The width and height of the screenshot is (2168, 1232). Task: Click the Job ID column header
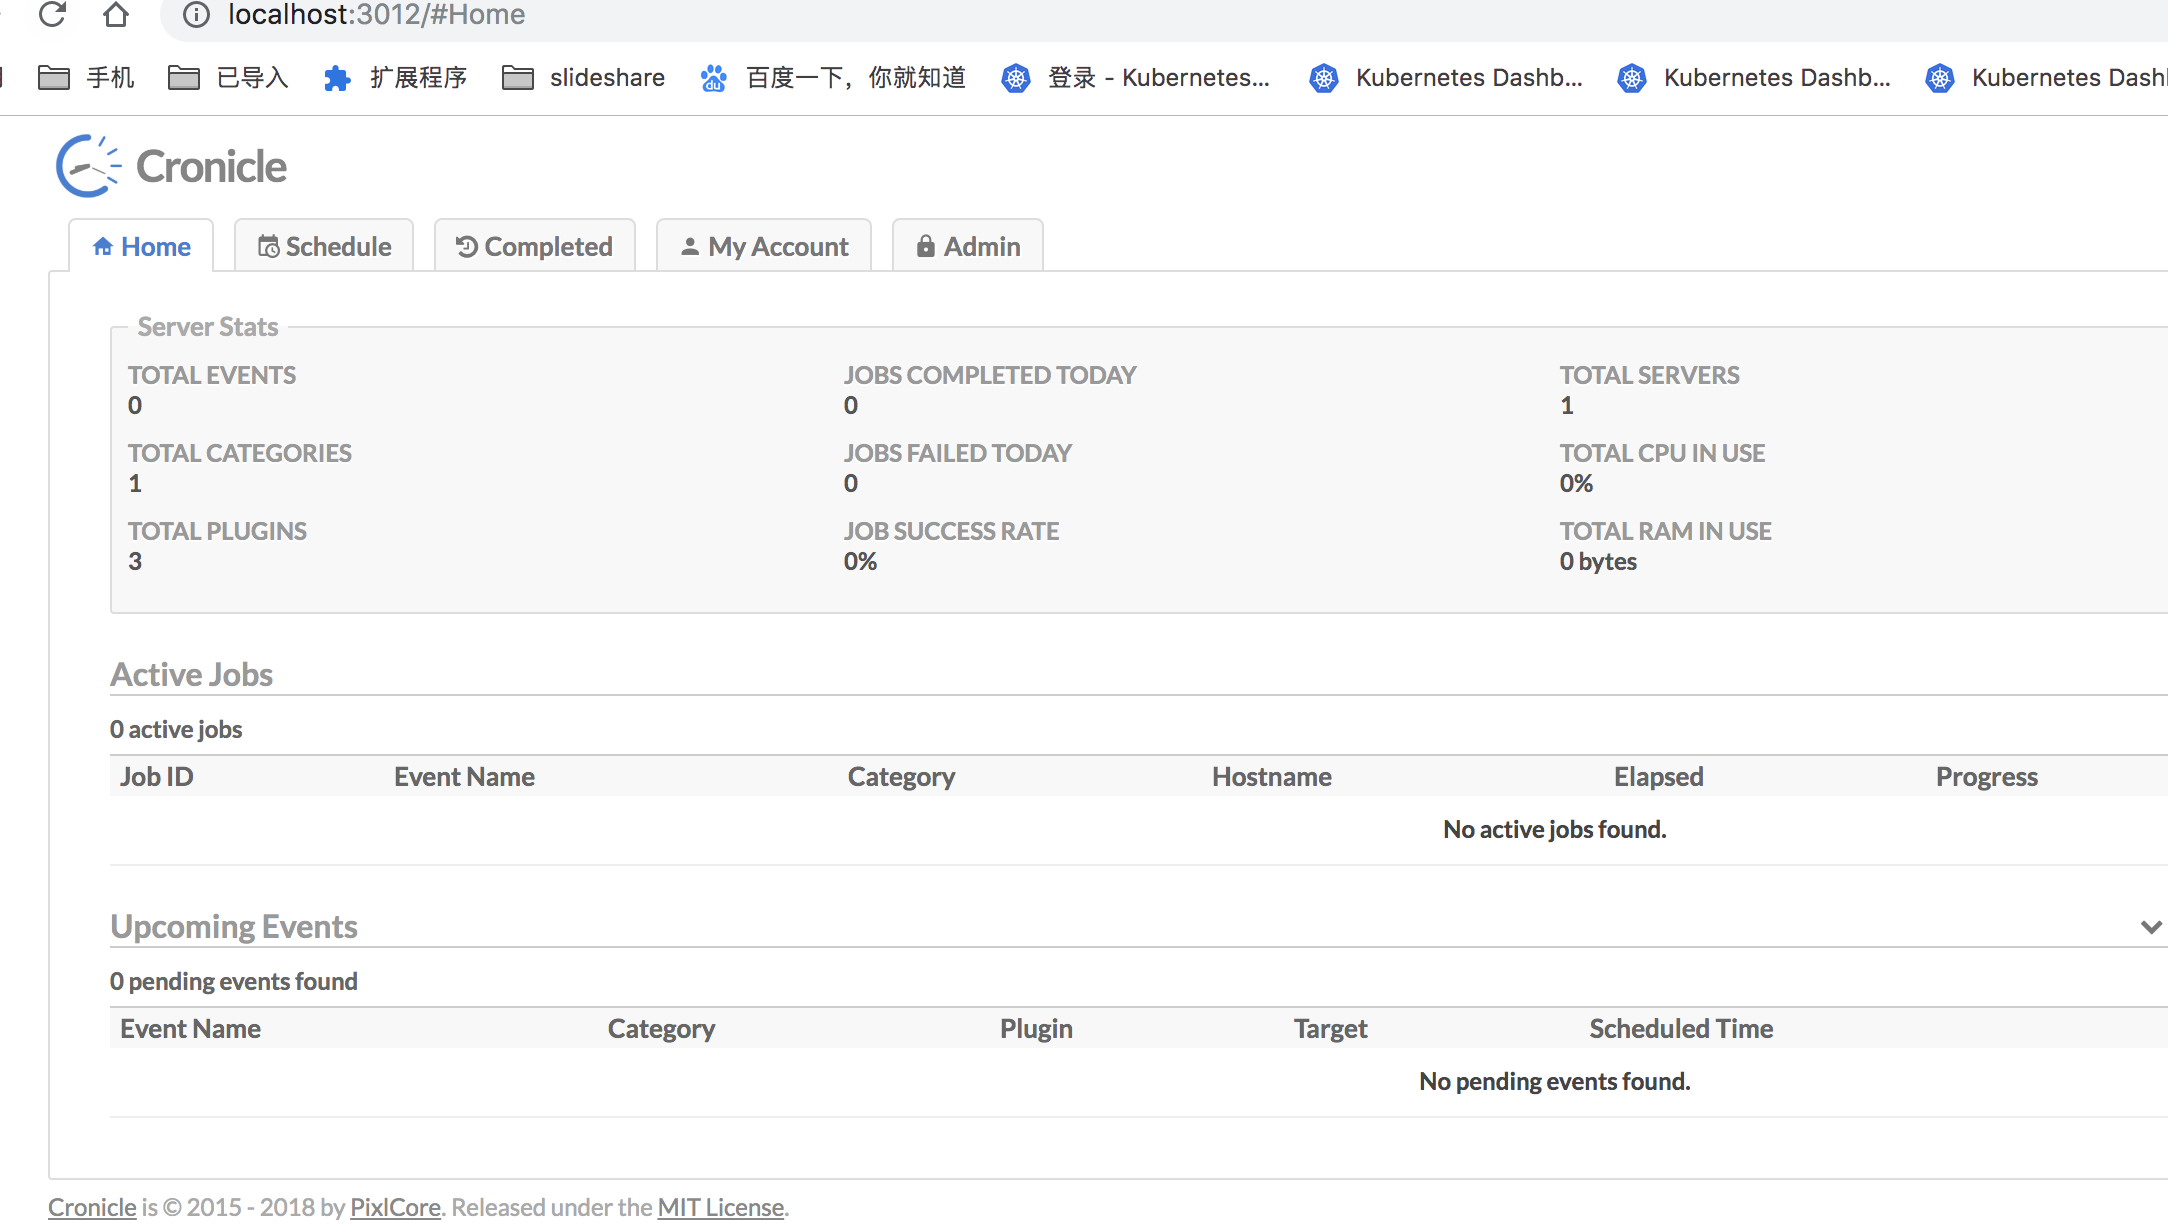click(x=157, y=777)
